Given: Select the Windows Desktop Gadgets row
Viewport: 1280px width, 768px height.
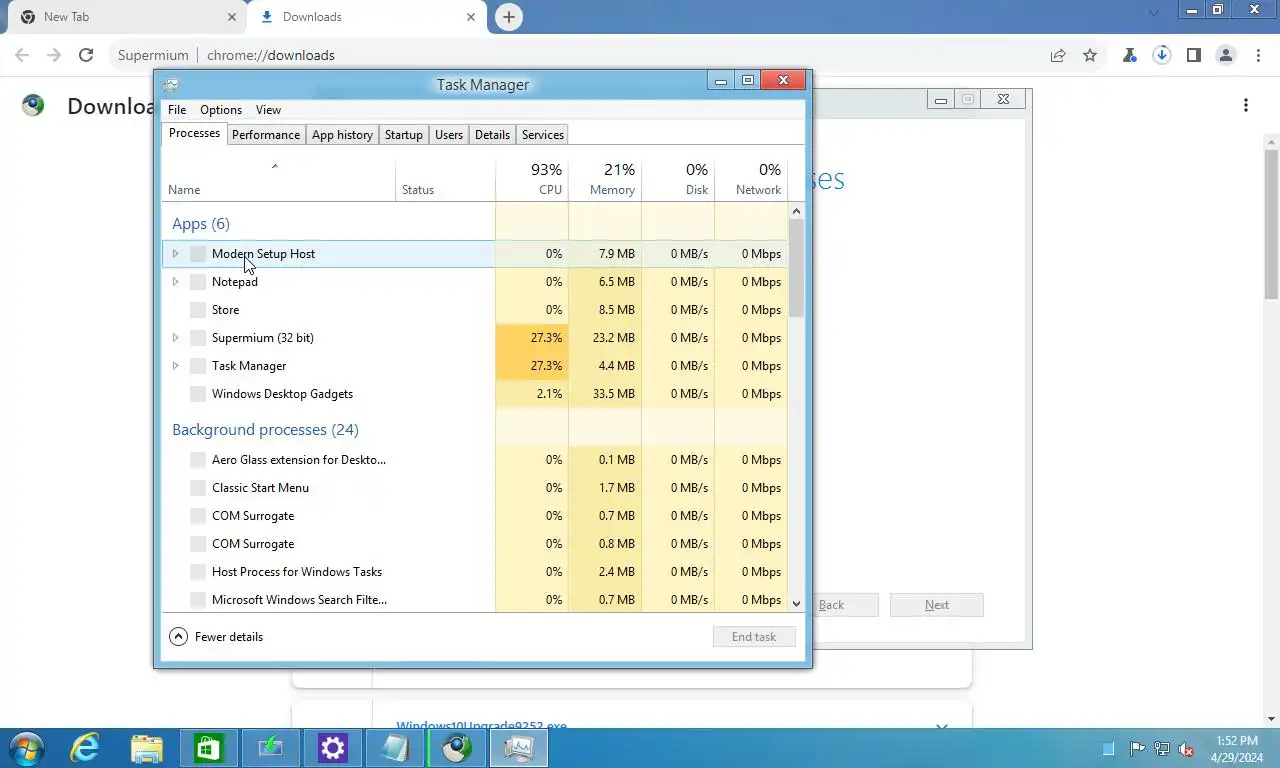Looking at the screenshot, I should [475, 394].
